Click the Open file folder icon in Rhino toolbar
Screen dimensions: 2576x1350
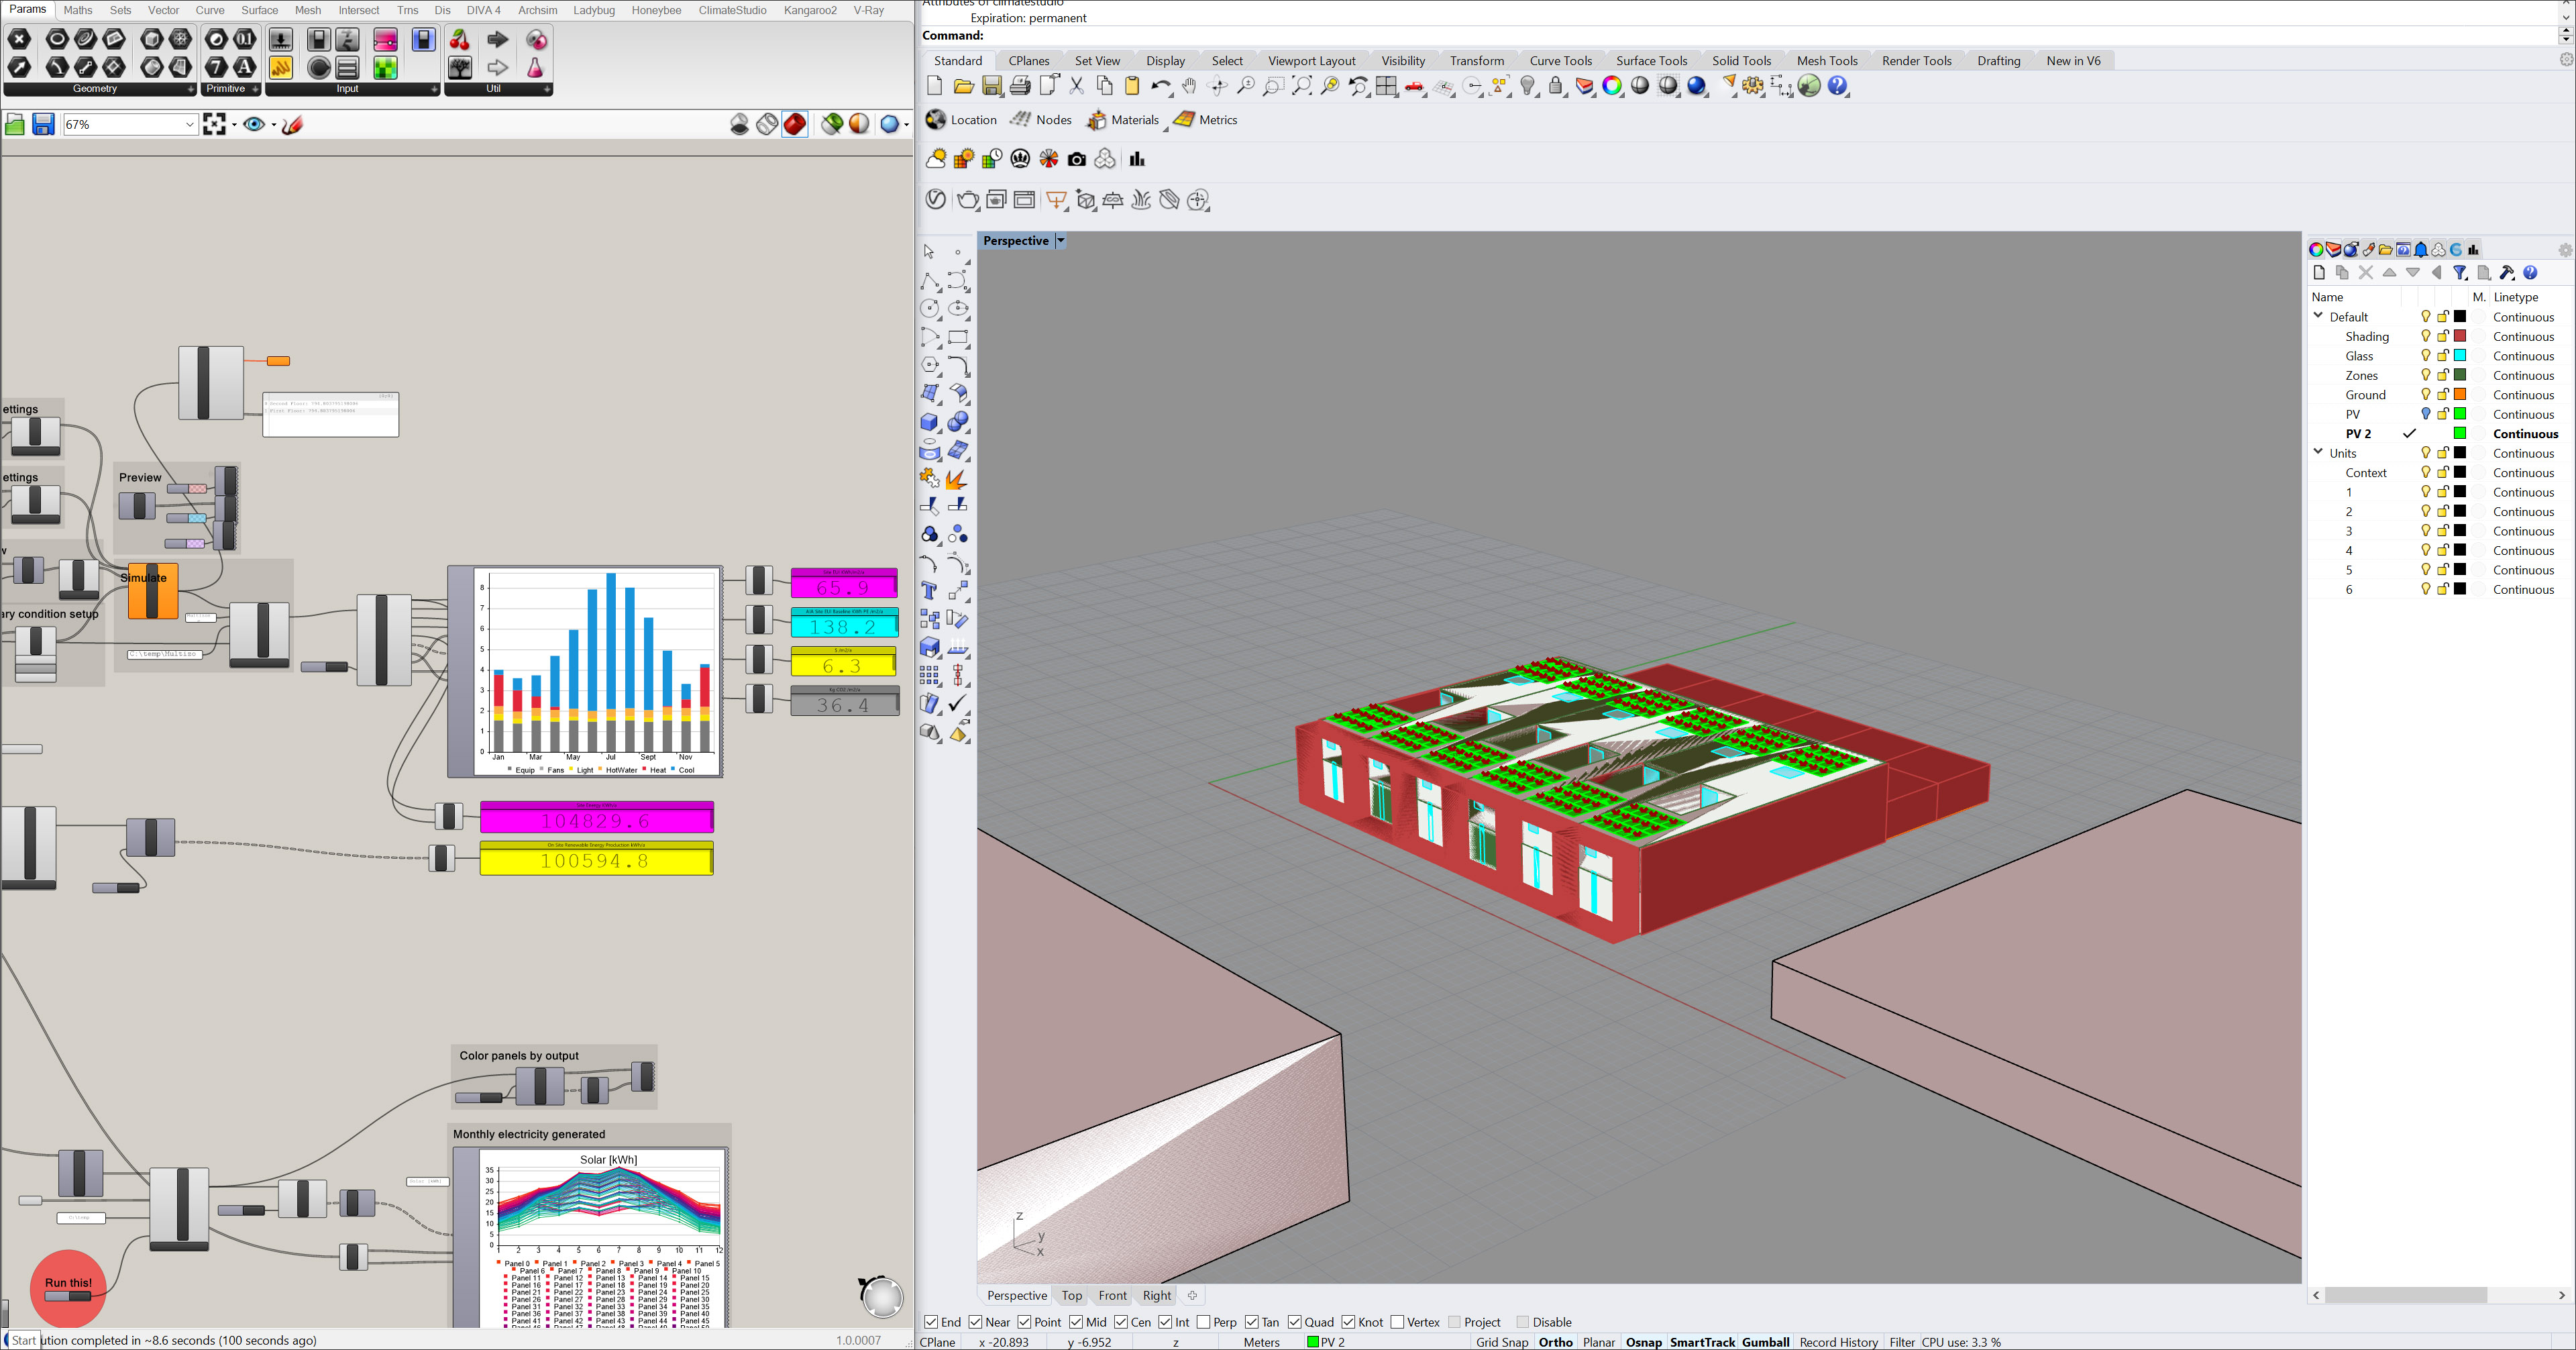coord(963,86)
